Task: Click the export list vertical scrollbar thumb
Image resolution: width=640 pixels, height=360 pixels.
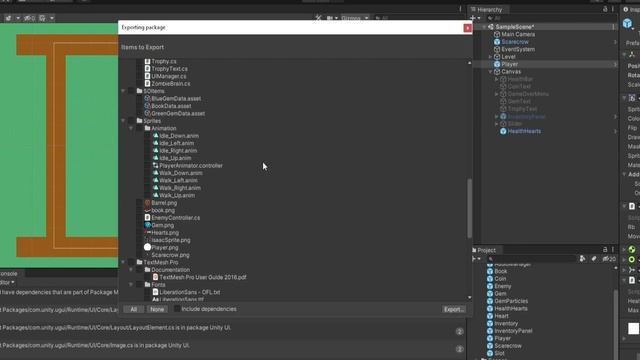Action: click(x=469, y=208)
